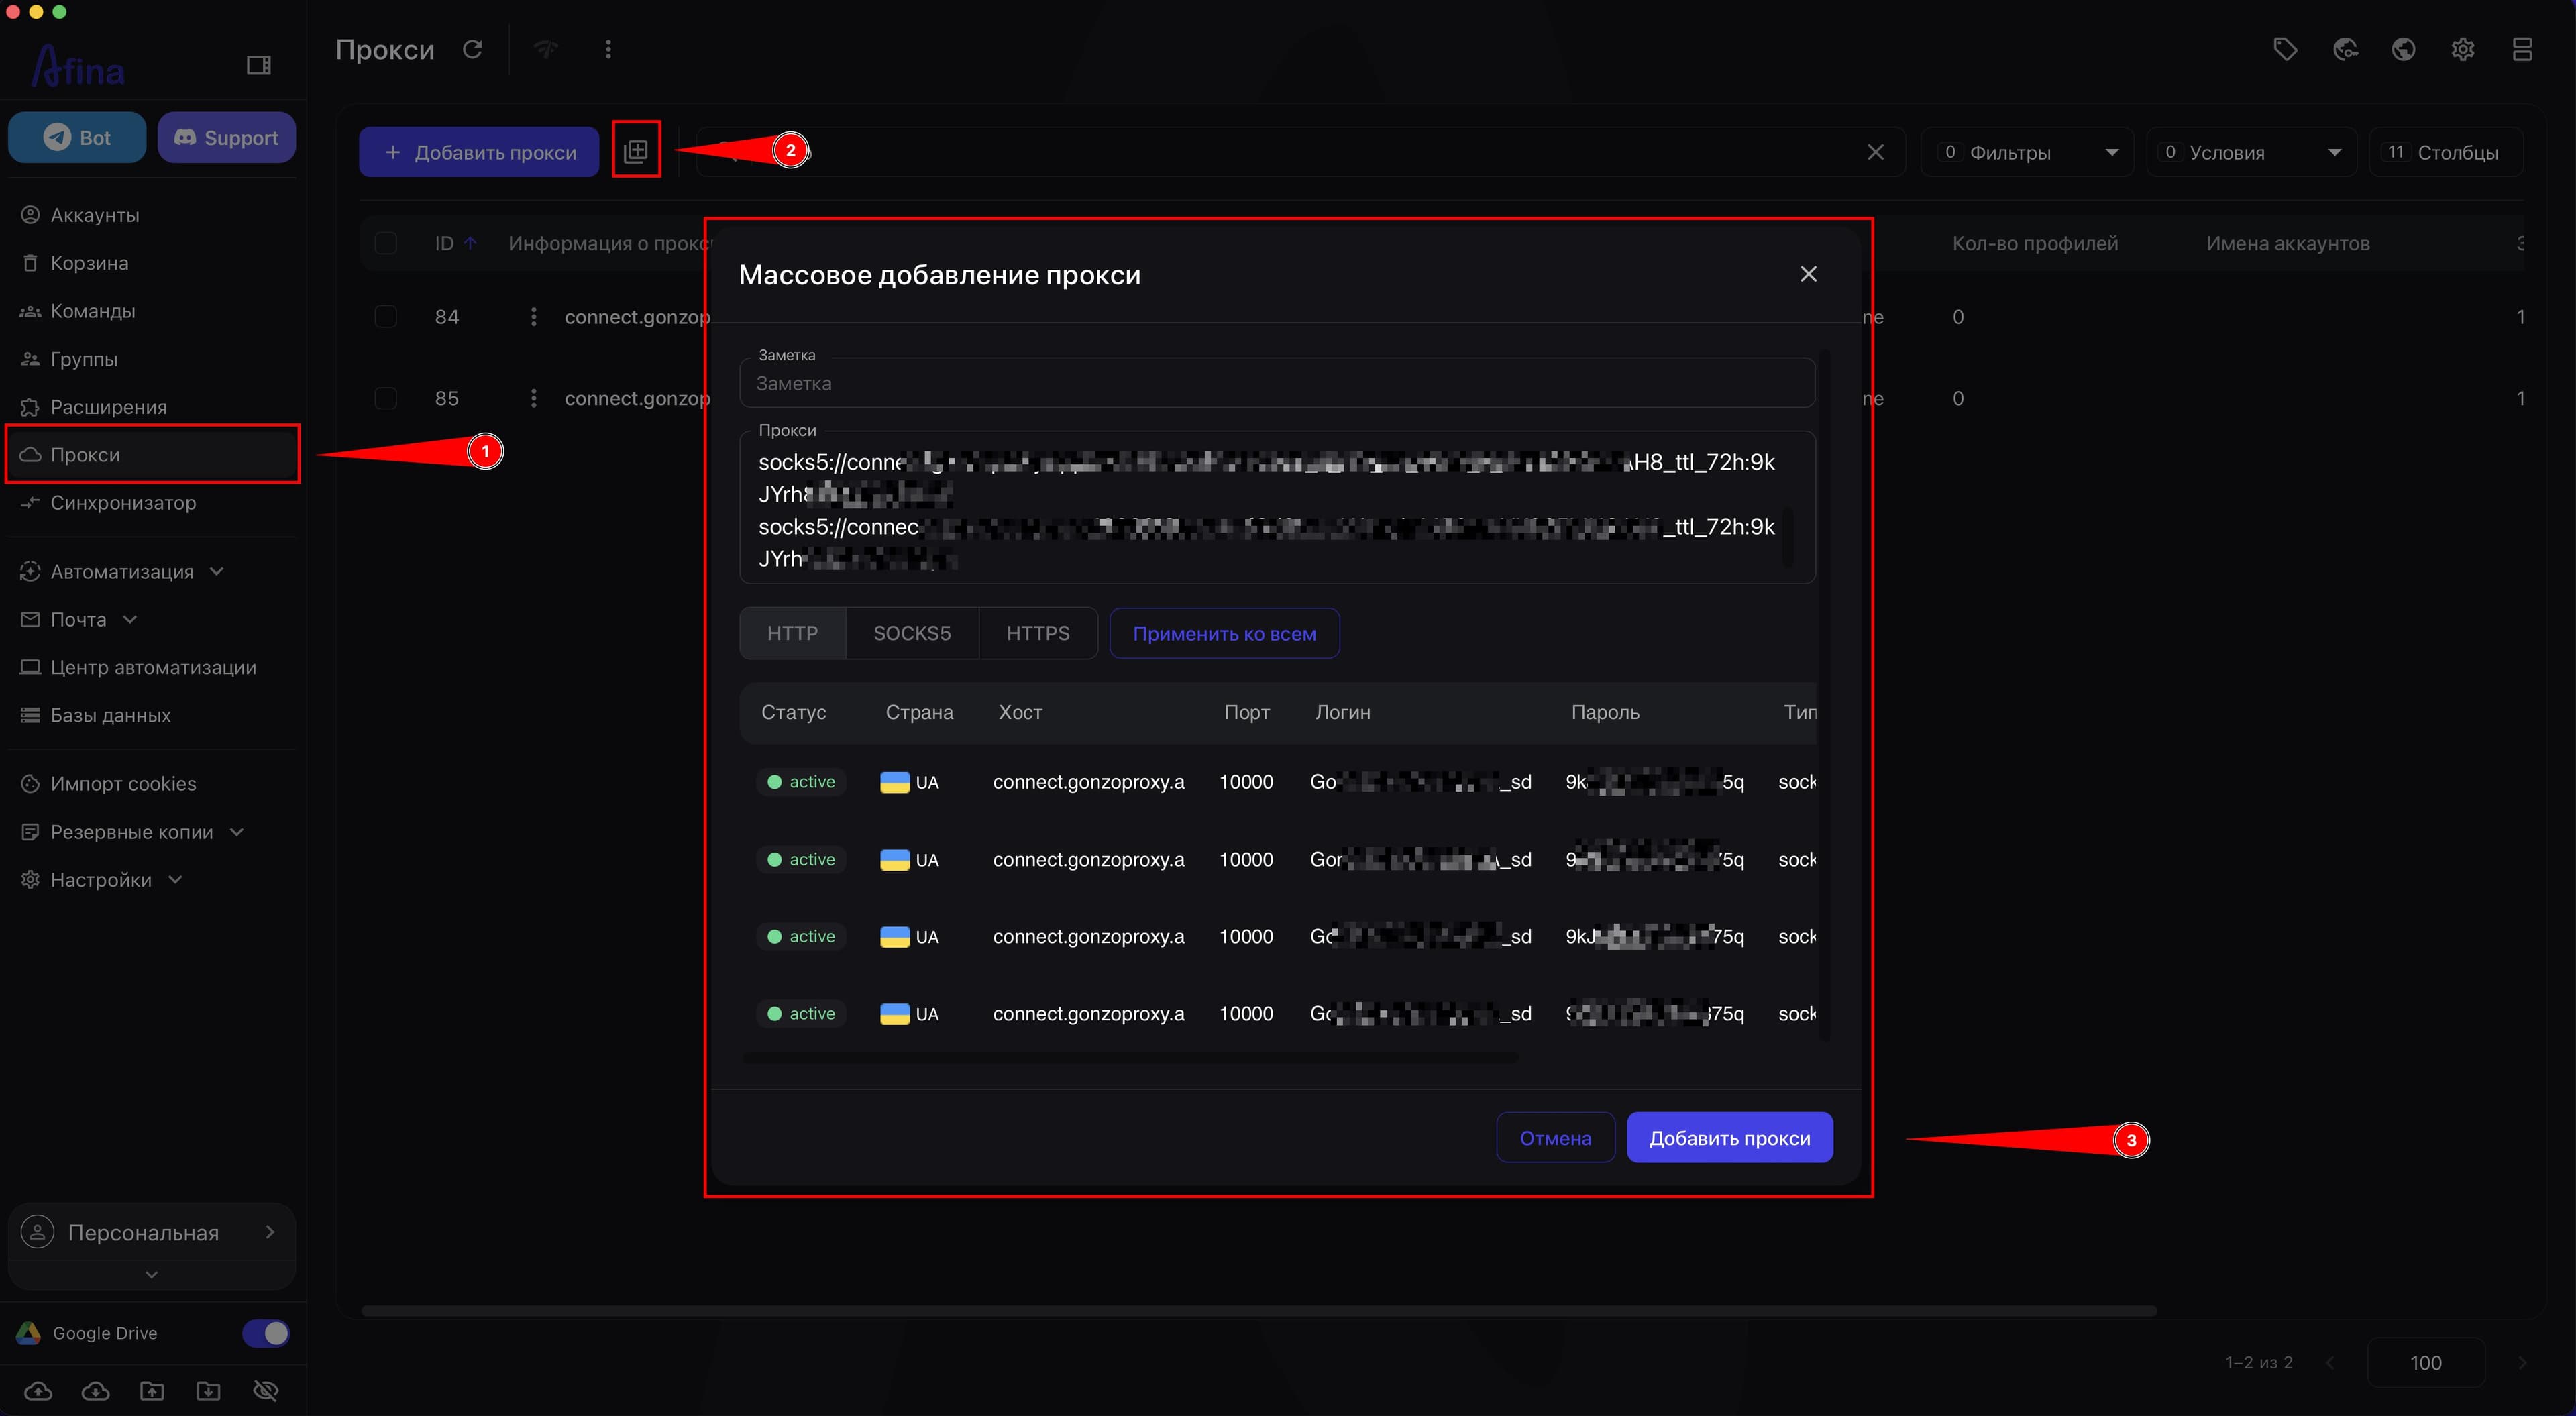
Task: Click toolbar + Добавить прокси button
Action: (479, 152)
